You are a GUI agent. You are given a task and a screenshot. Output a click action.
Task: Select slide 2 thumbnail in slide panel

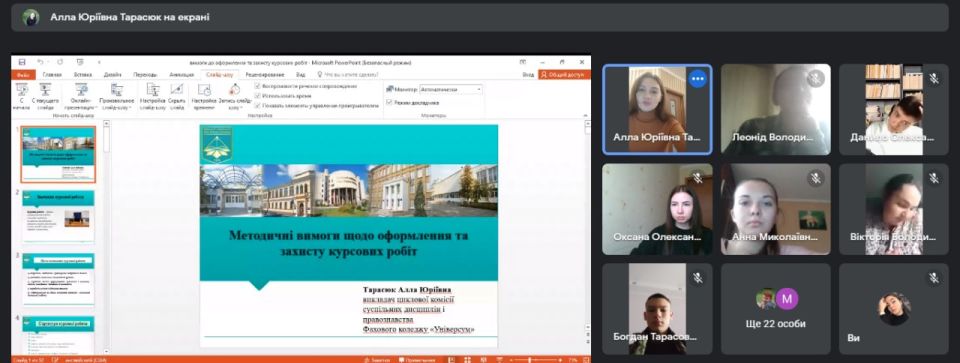[58, 215]
